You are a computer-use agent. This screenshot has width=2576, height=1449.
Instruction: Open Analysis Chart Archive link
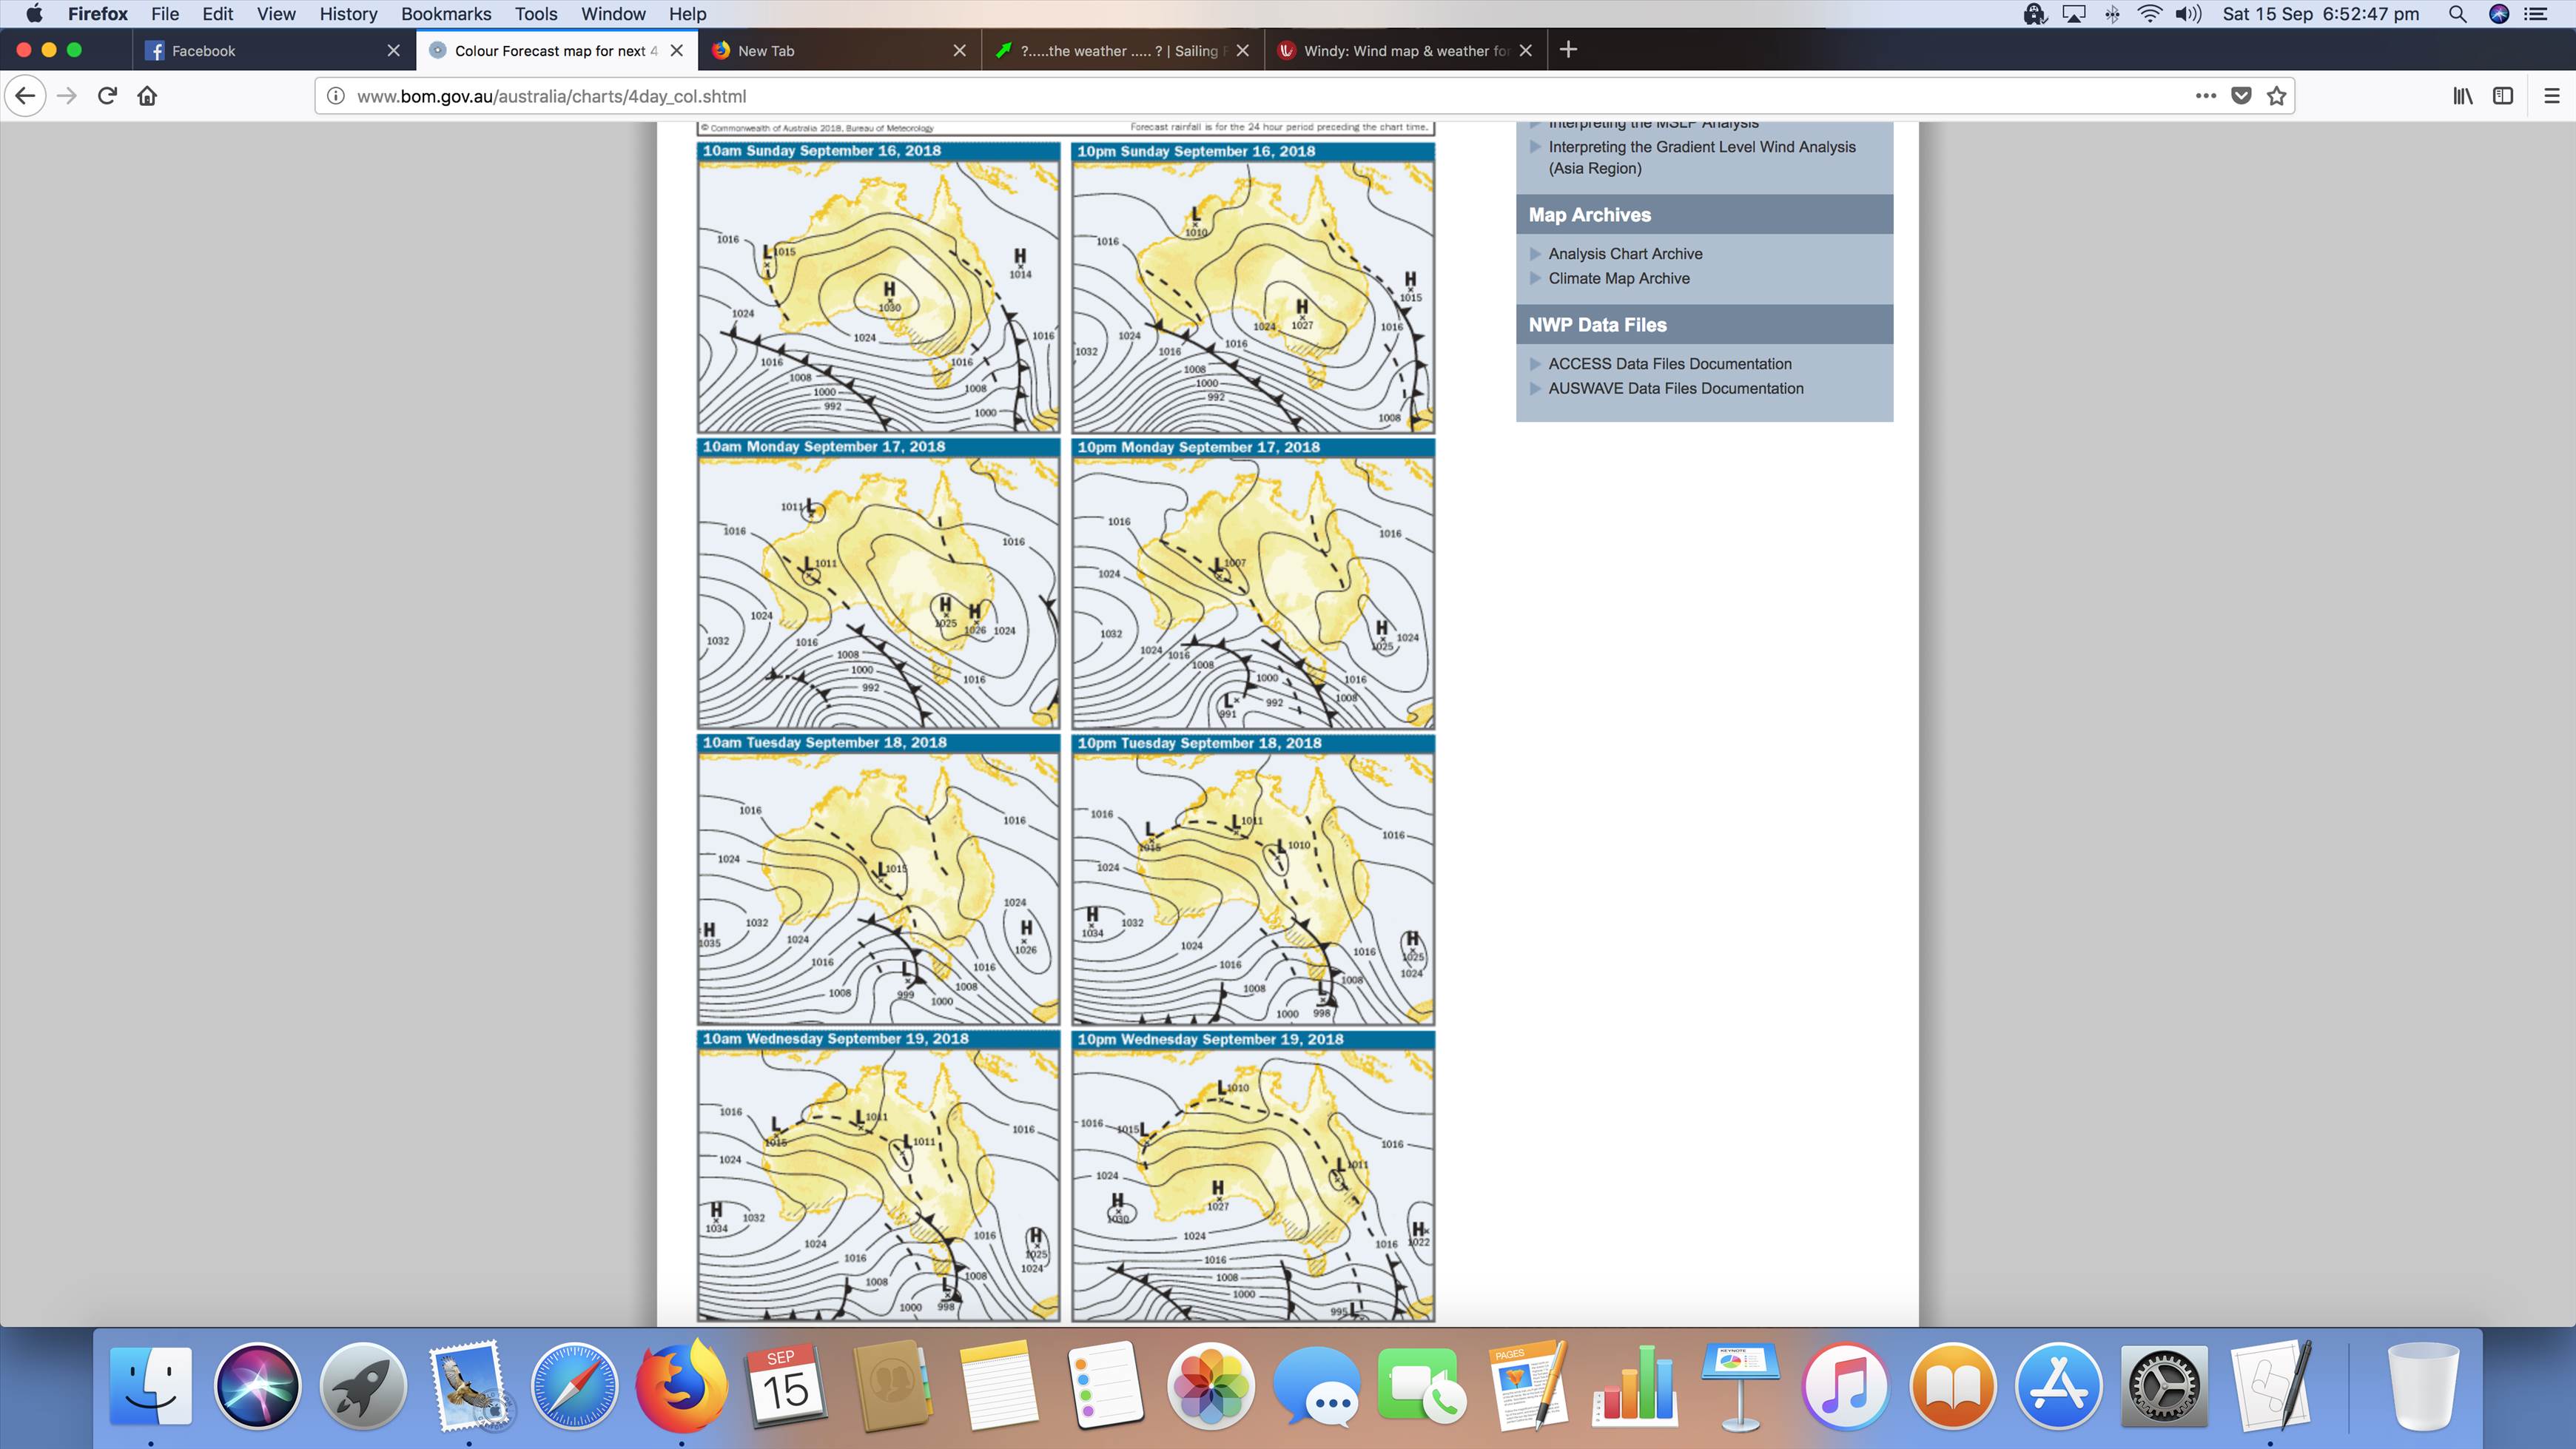[x=1625, y=254]
